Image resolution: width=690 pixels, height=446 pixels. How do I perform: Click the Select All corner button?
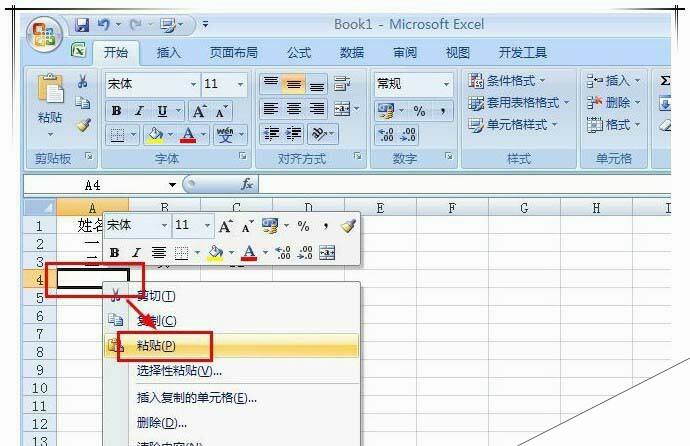40,207
